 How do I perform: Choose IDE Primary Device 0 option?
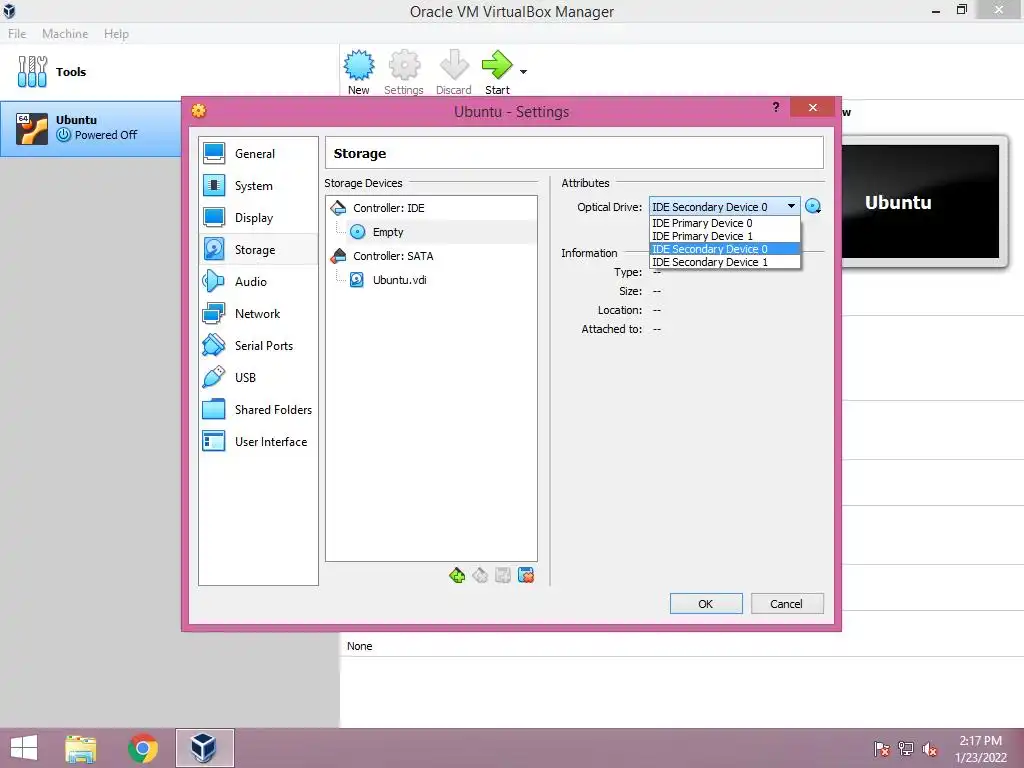click(x=724, y=223)
